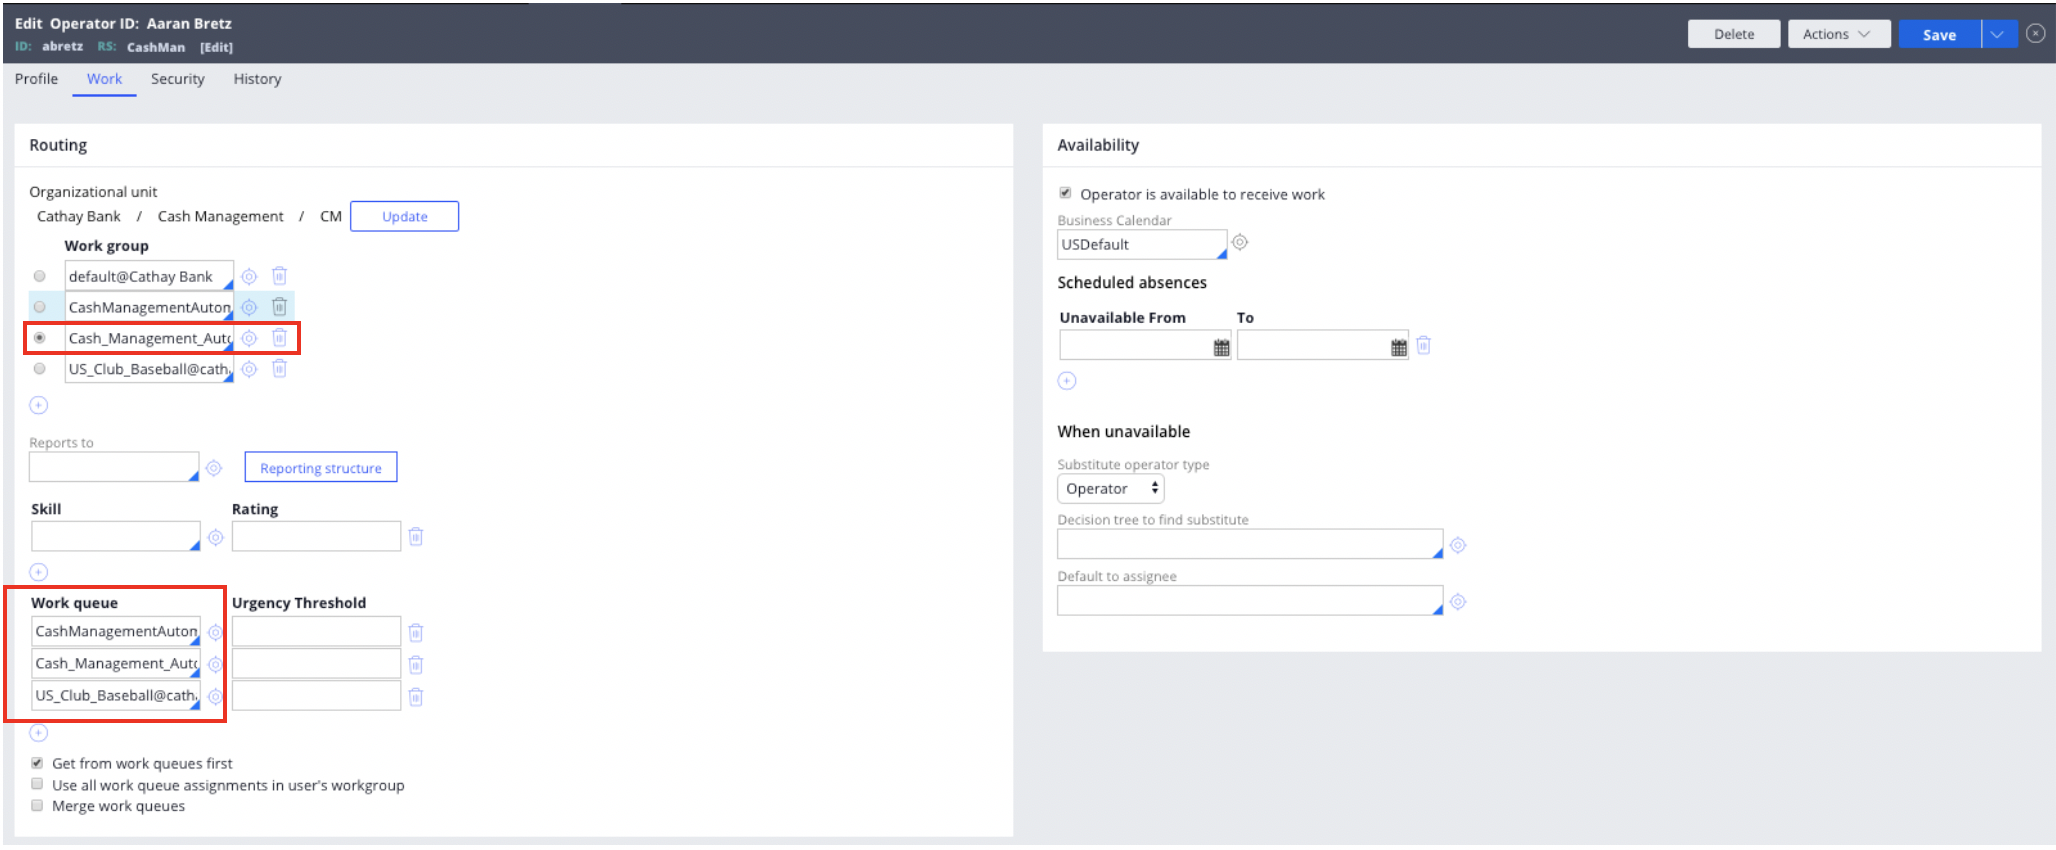The height and width of the screenshot is (850, 2056).
Task: Open rule for default@Cathay Bank work group
Action: click(249, 277)
